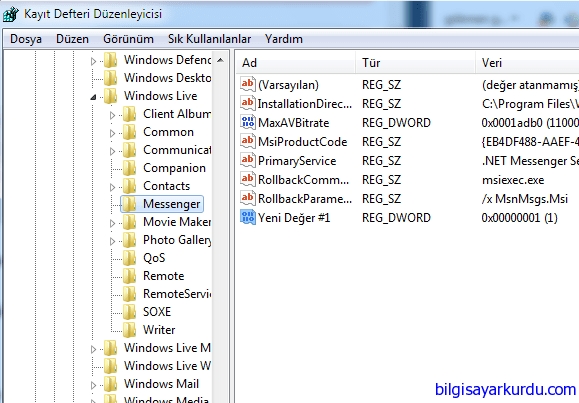Sort values by the Veri column header
Viewport: 579px width, 403px height.
click(528, 63)
